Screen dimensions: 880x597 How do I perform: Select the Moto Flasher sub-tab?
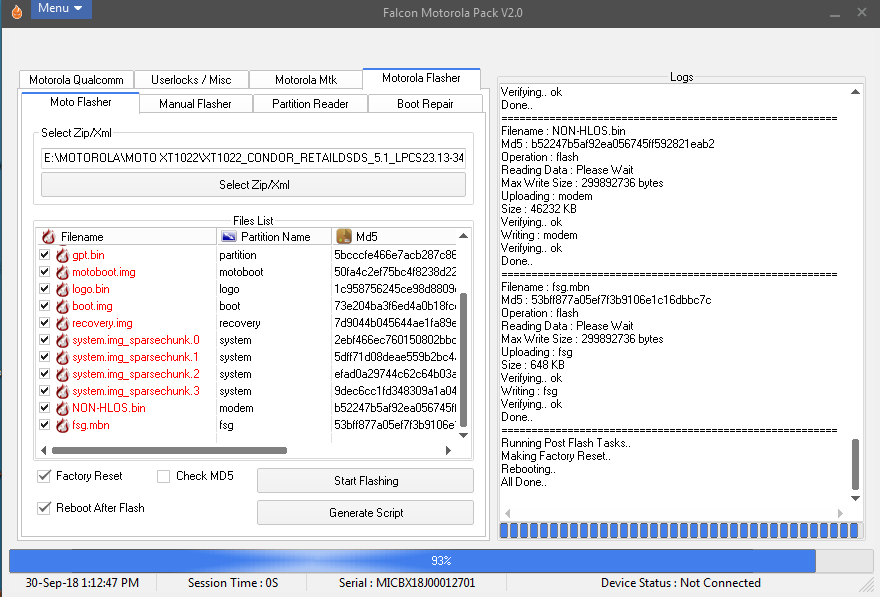(x=81, y=102)
